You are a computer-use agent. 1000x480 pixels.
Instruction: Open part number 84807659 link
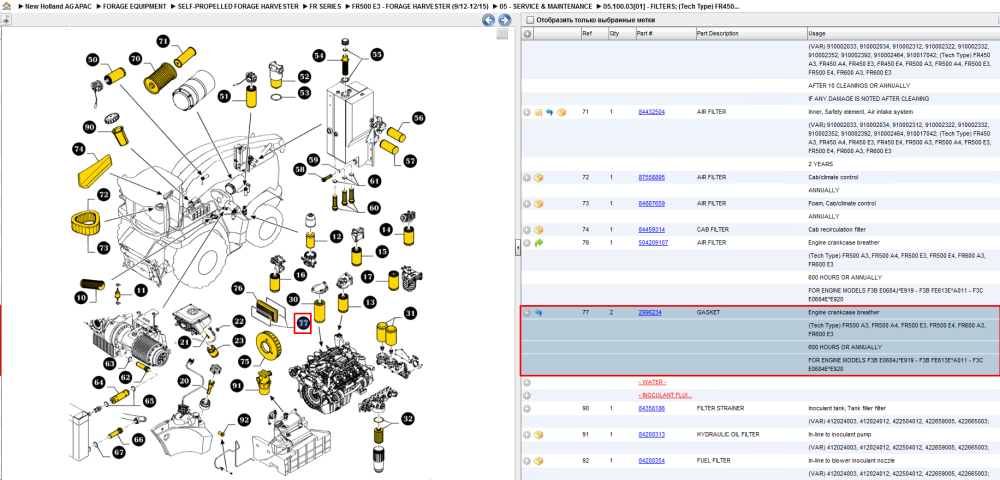tap(651, 204)
